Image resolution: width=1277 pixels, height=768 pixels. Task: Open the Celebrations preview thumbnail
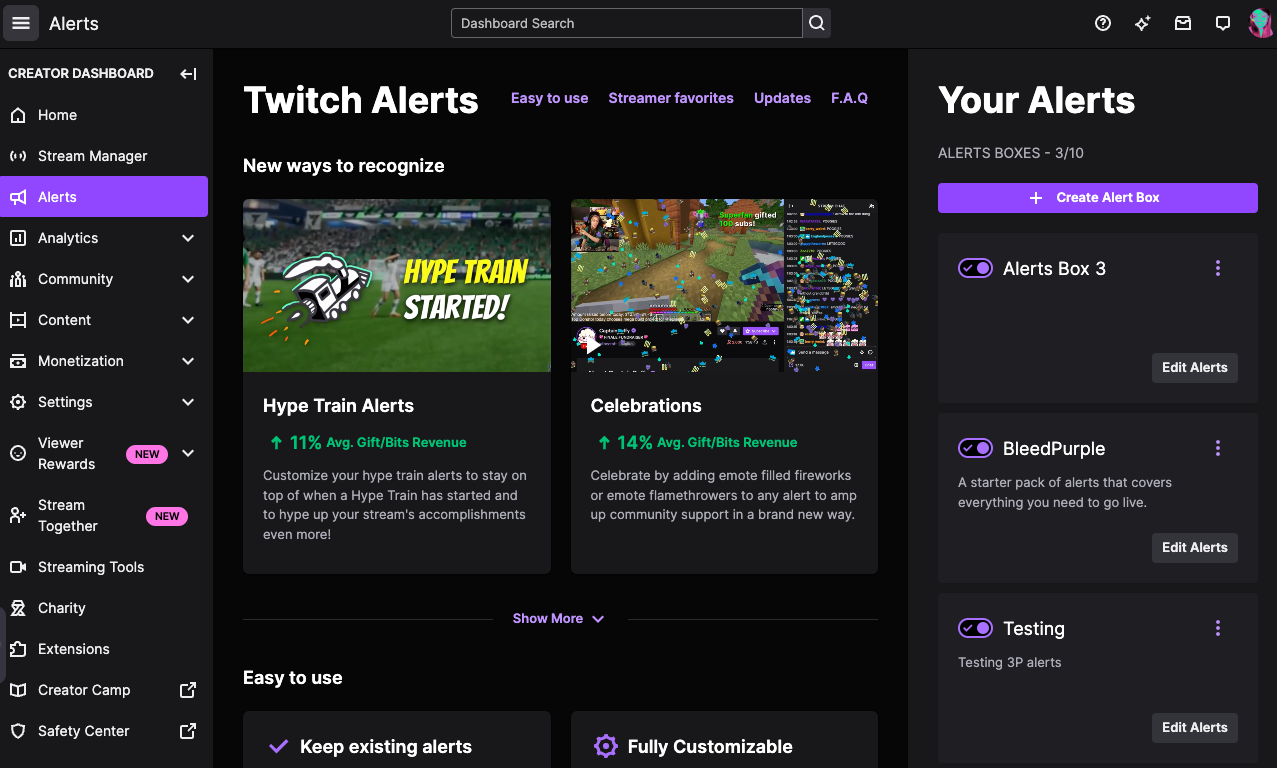pyautogui.click(x=724, y=286)
